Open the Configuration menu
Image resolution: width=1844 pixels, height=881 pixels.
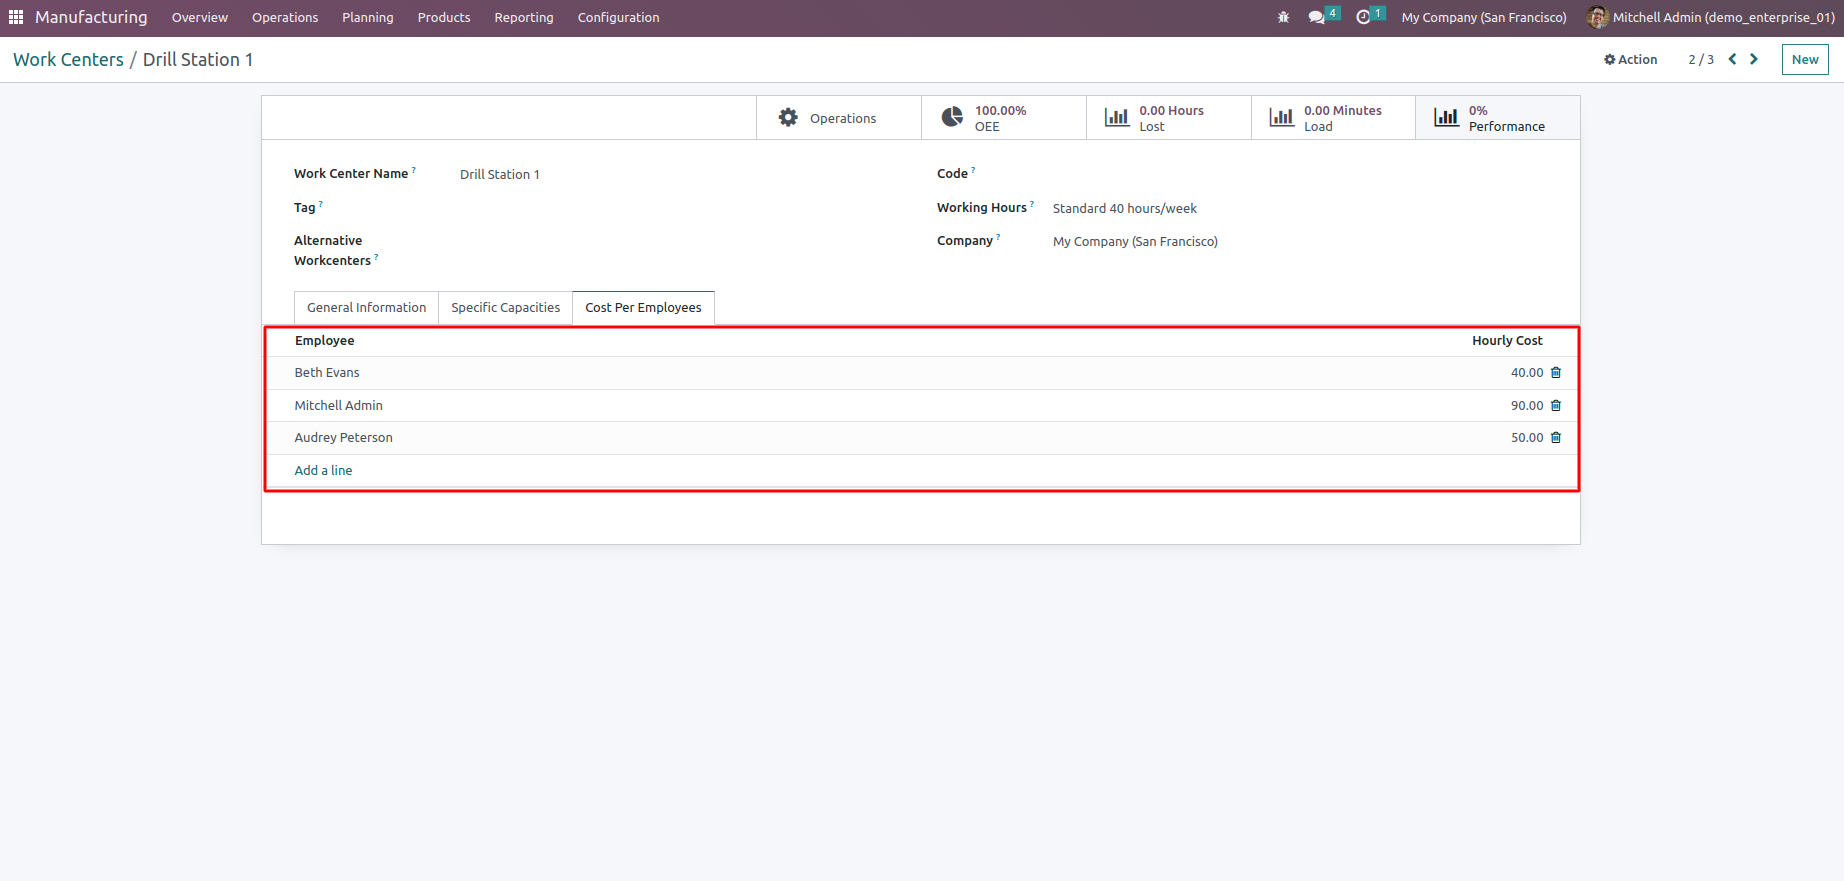[619, 17]
